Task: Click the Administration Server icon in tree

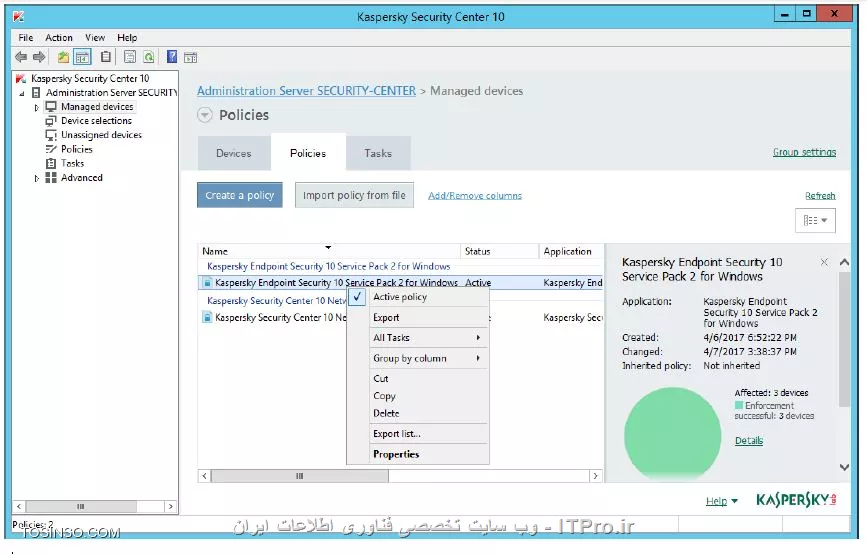Action: pyautogui.click(x=36, y=92)
